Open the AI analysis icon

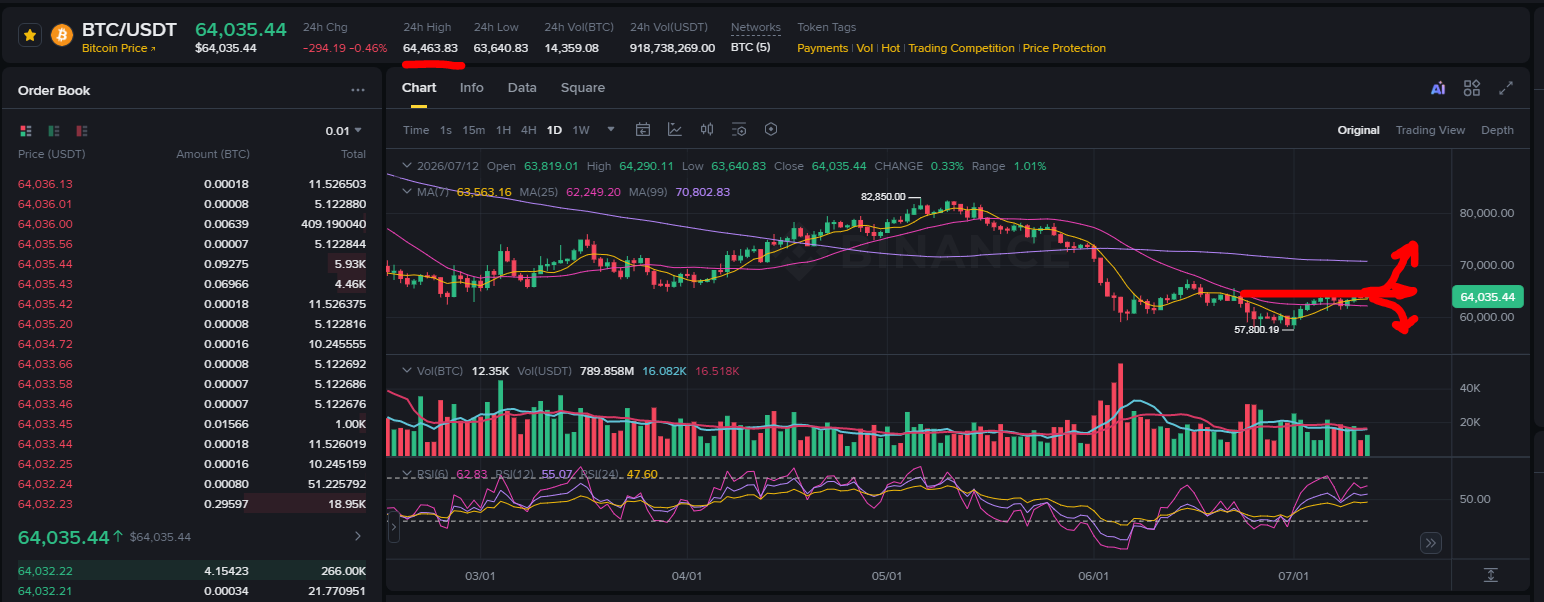click(x=1438, y=88)
